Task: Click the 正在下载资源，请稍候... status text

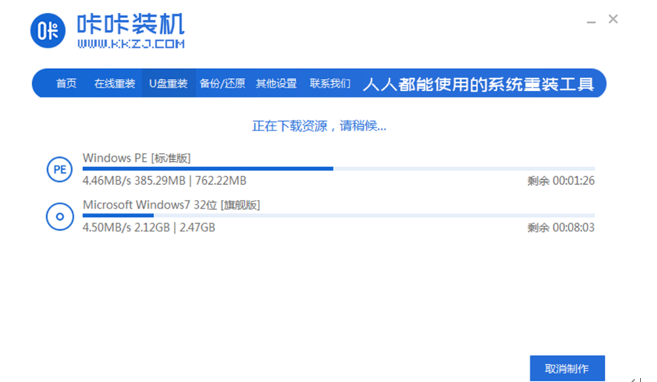Action: click(319, 126)
